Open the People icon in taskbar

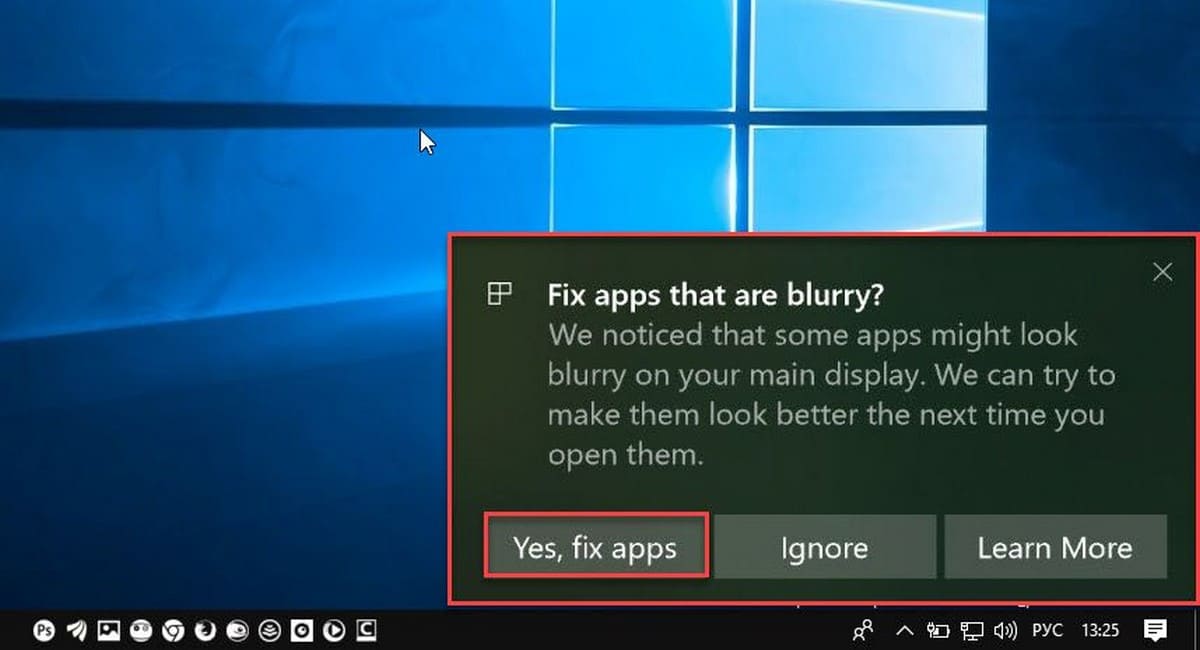[862, 630]
